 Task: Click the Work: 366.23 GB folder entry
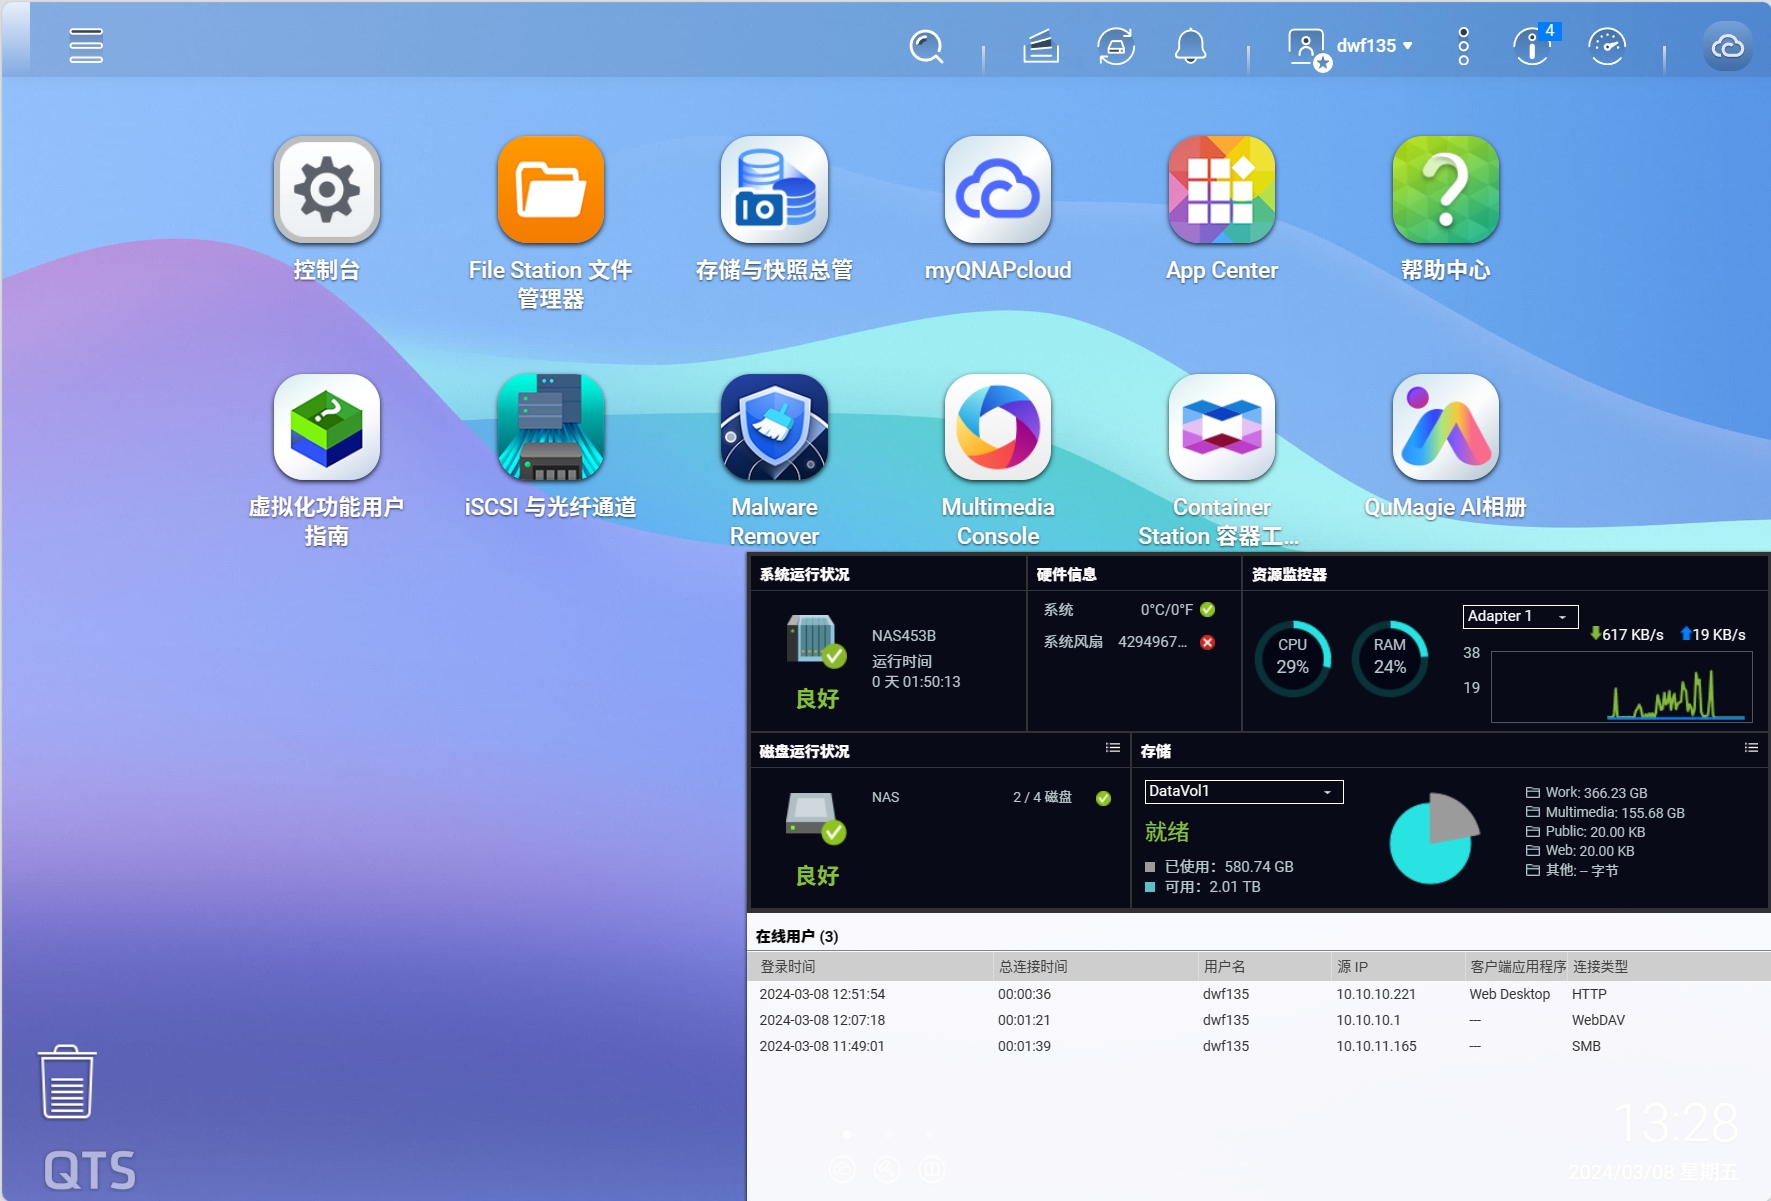[1586, 792]
